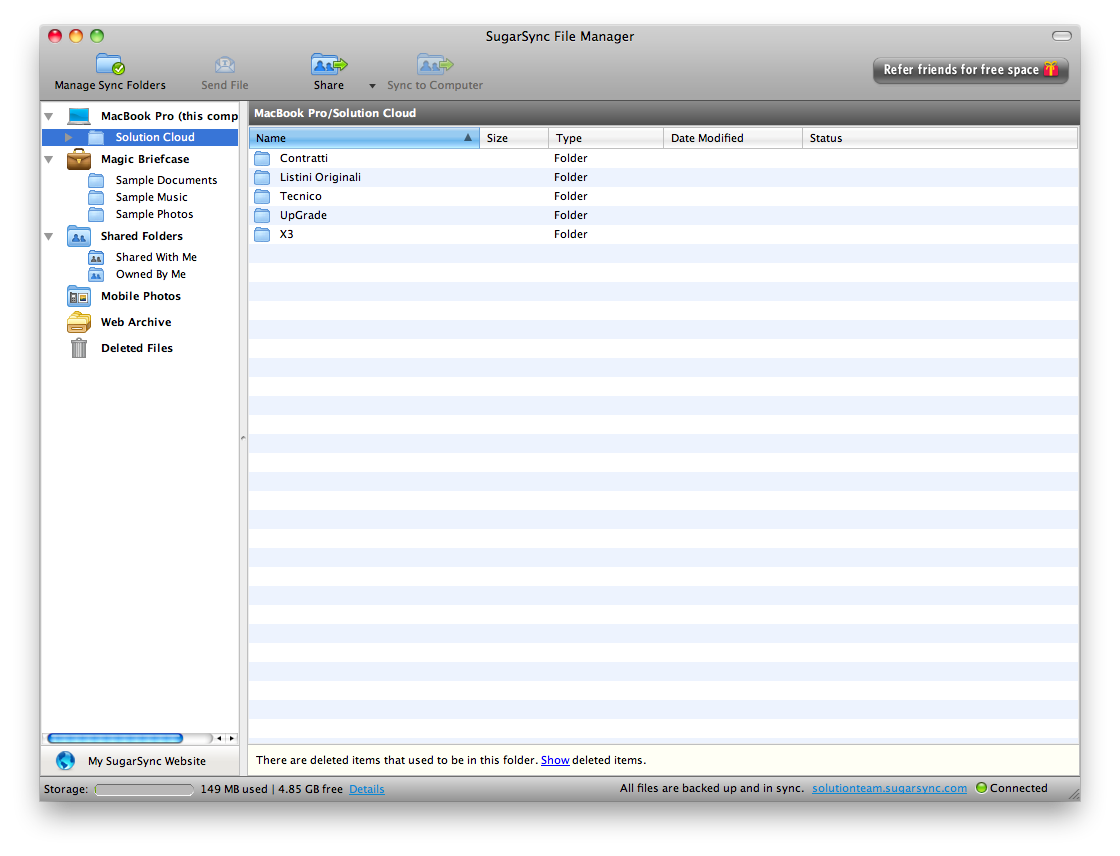Select the UpGrade folder row
The height and width of the screenshot is (856, 1120).
[x=664, y=215]
